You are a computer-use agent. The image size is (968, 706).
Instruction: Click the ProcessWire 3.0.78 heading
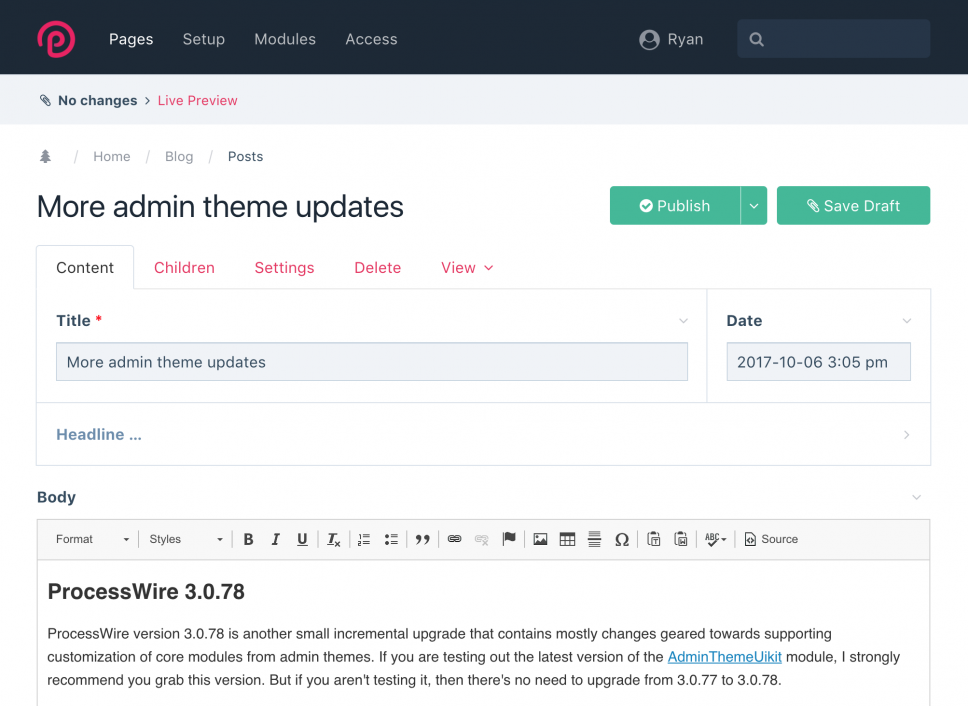[146, 592]
